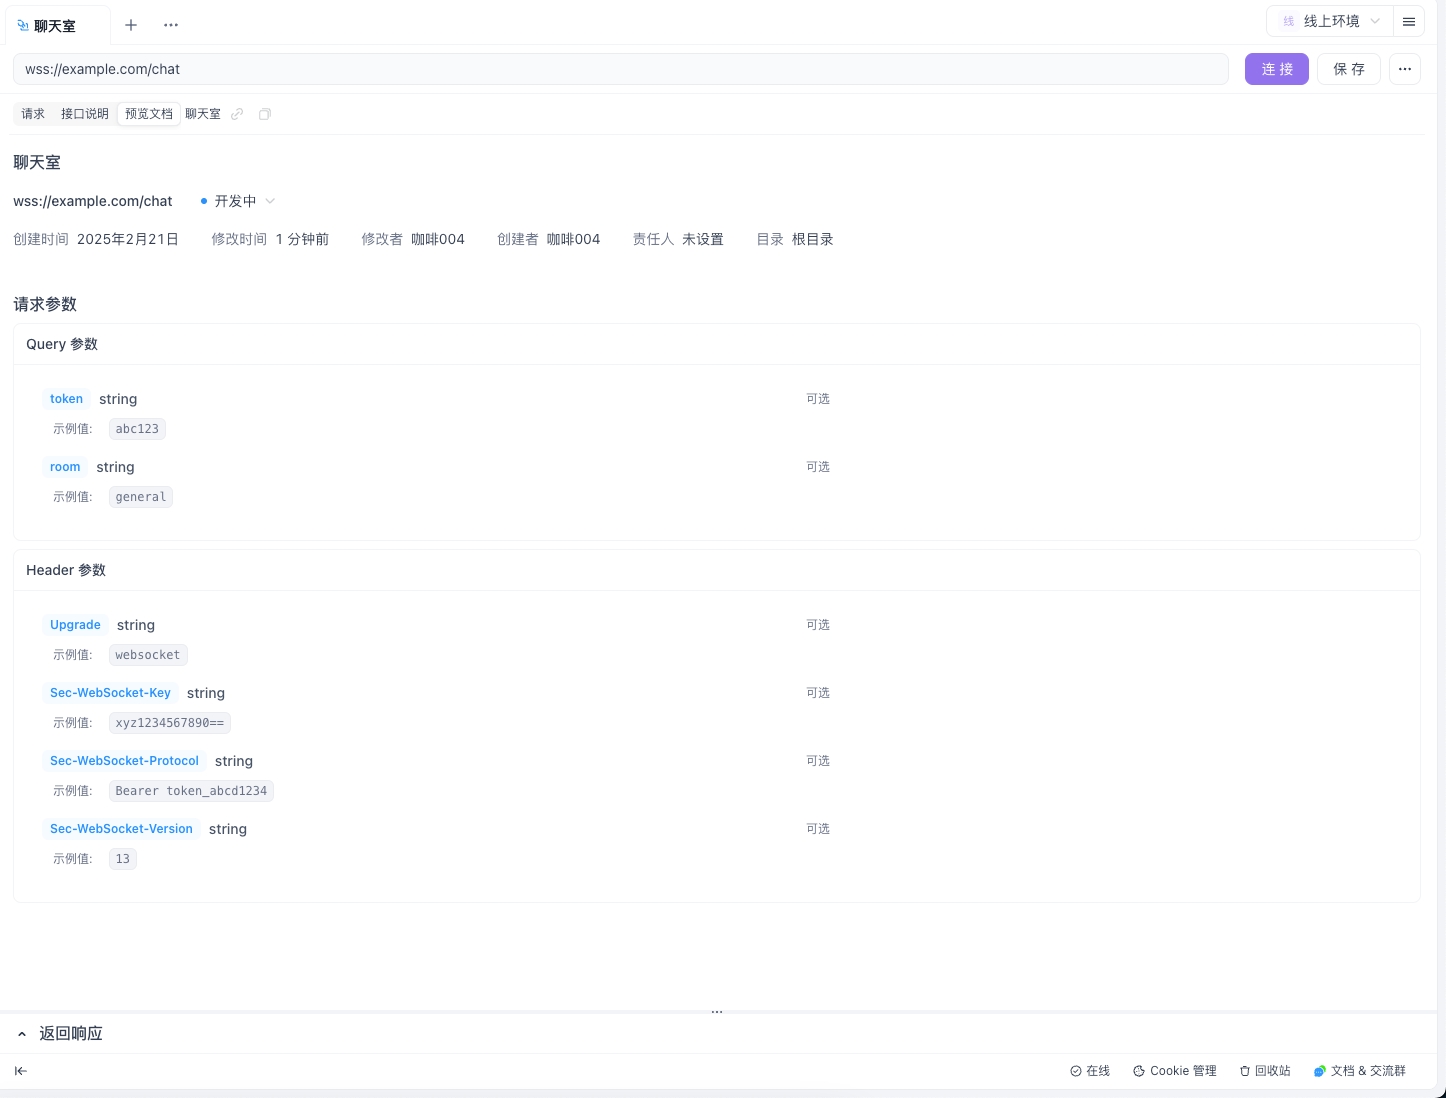Click the Sec-WebSocket-Version header name
The height and width of the screenshot is (1098, 1446).
coord(121,829)
